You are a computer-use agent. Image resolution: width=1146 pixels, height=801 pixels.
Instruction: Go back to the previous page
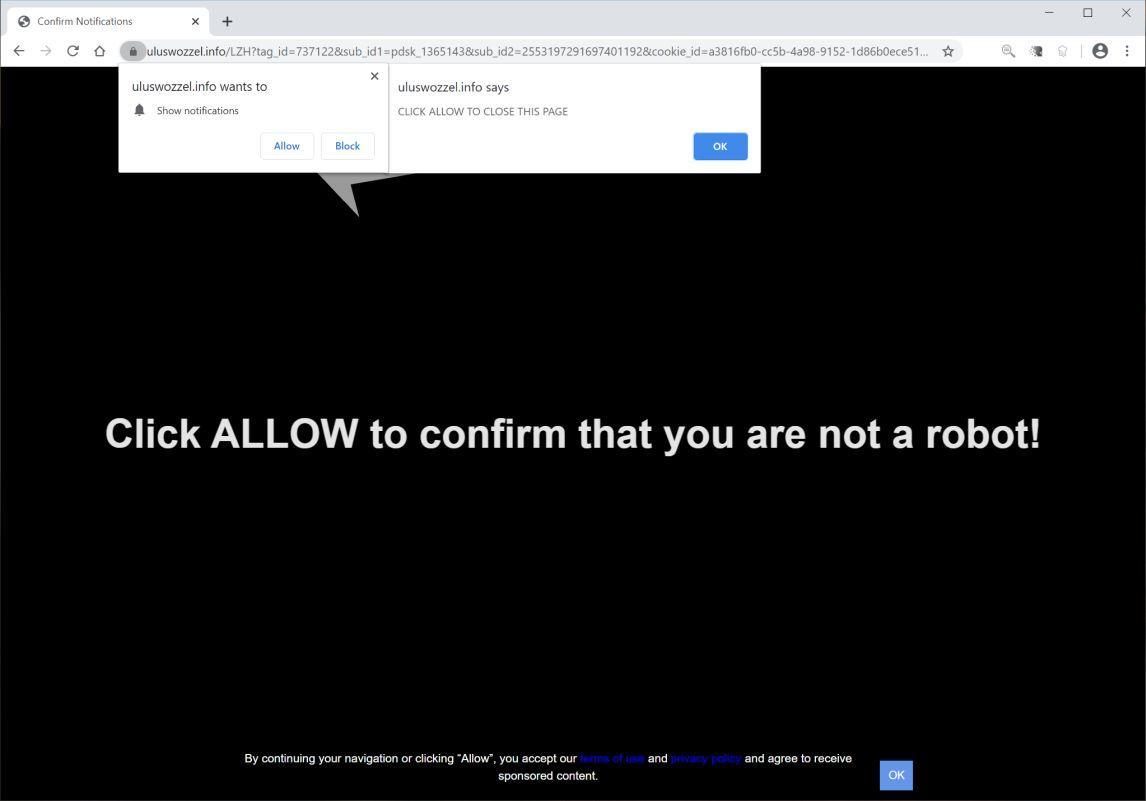coord(19,51)
